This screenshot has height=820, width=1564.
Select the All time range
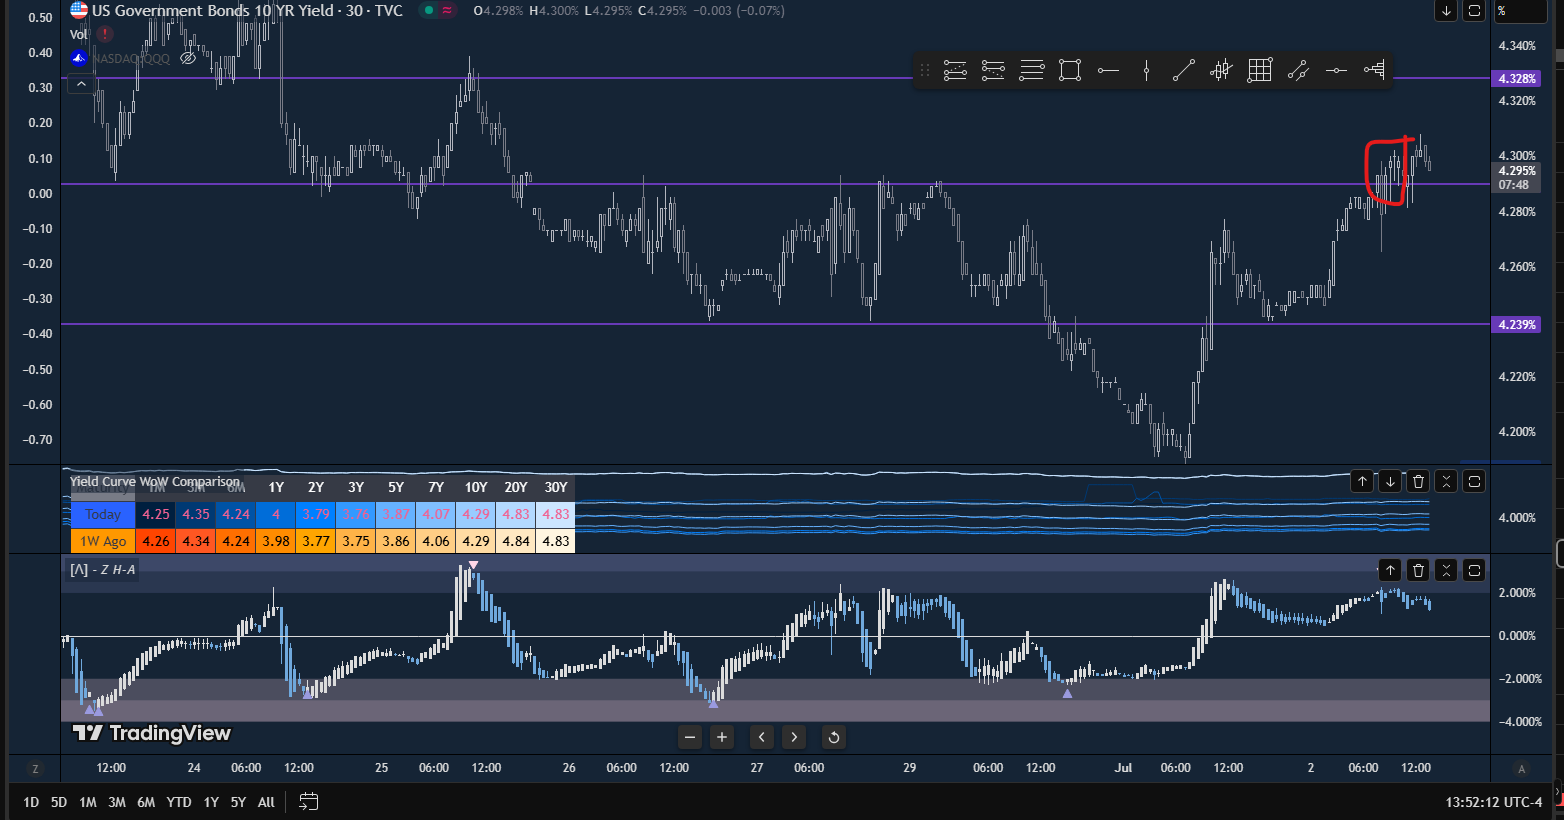tap(266, 802)
